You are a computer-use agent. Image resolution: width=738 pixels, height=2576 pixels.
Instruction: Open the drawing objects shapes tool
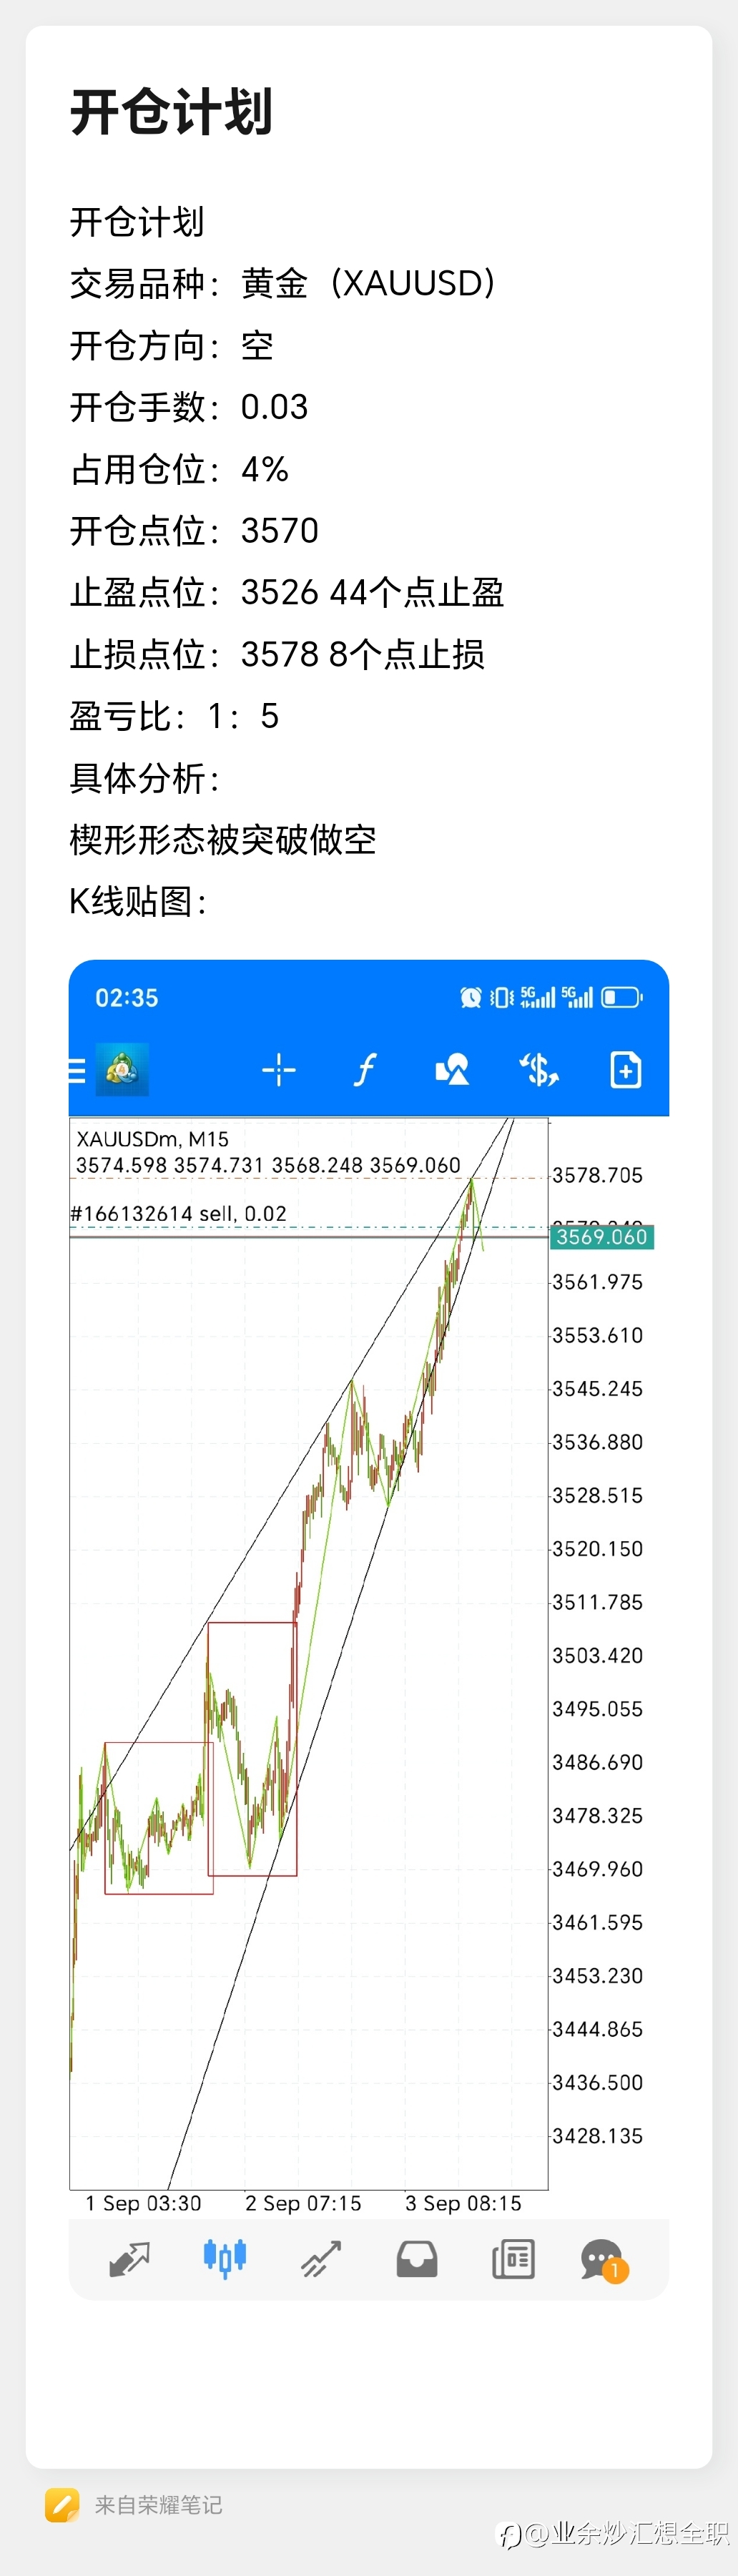coord(452,1070)
